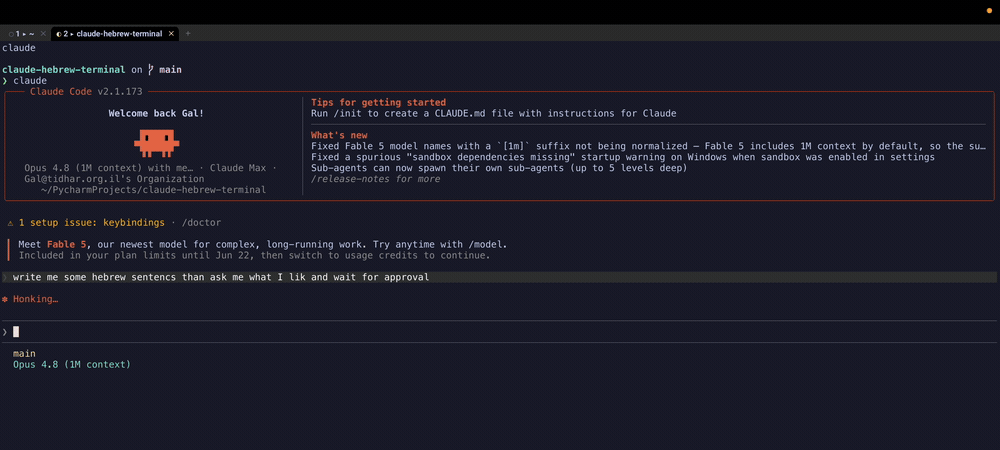The width and height of the screenshot is (1000, 450).
Task: Click the 'Opus 4.8 (1M context) with me…' line
Action: pos(151,168)
